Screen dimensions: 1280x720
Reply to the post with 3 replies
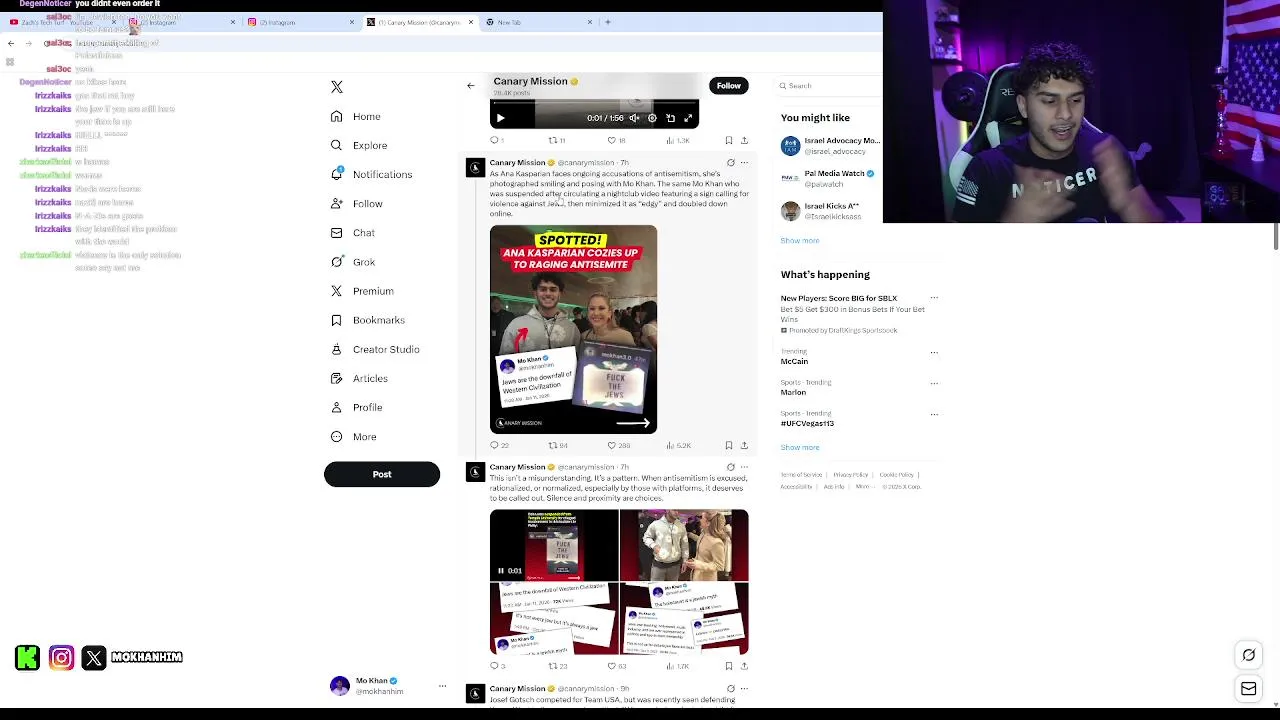tap(497, 666)
